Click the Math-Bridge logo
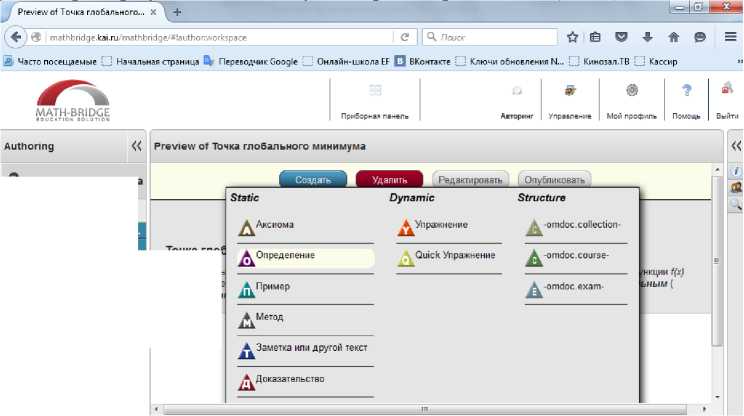Screen dimensions: 744x416 pyautogui.click(x=73, y=101)
